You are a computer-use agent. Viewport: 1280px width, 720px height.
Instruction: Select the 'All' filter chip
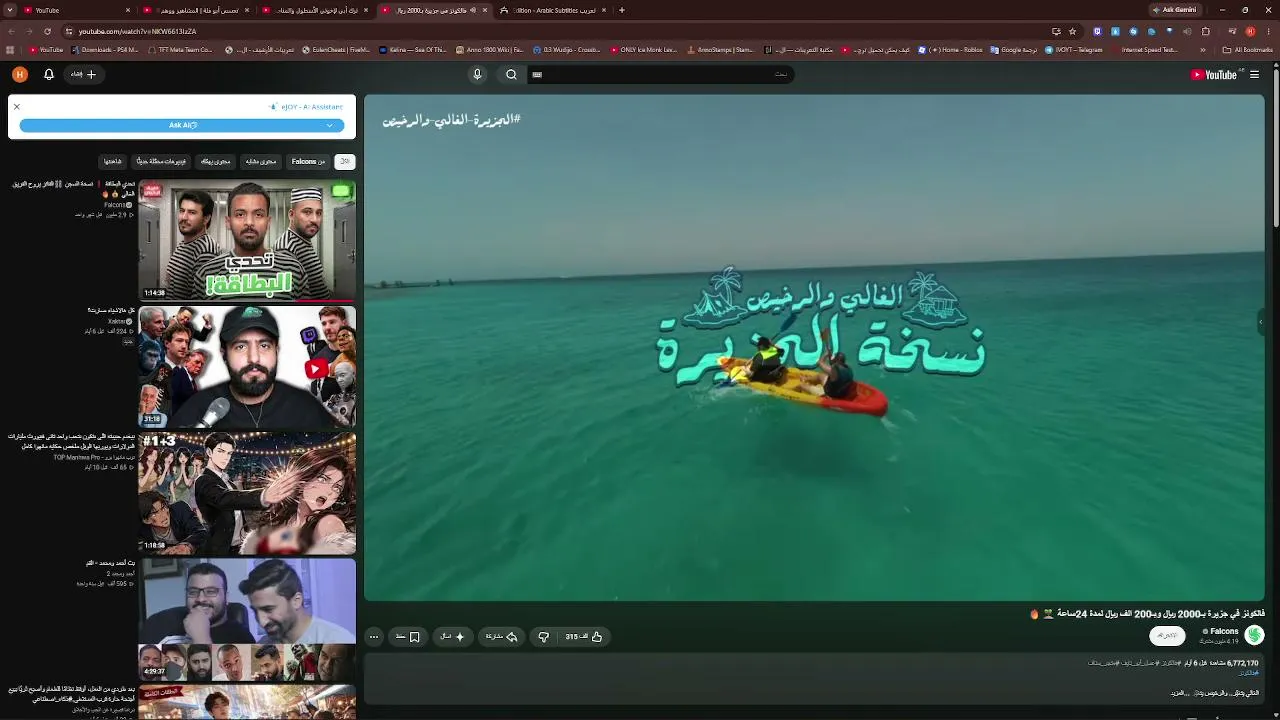point(344,161)
